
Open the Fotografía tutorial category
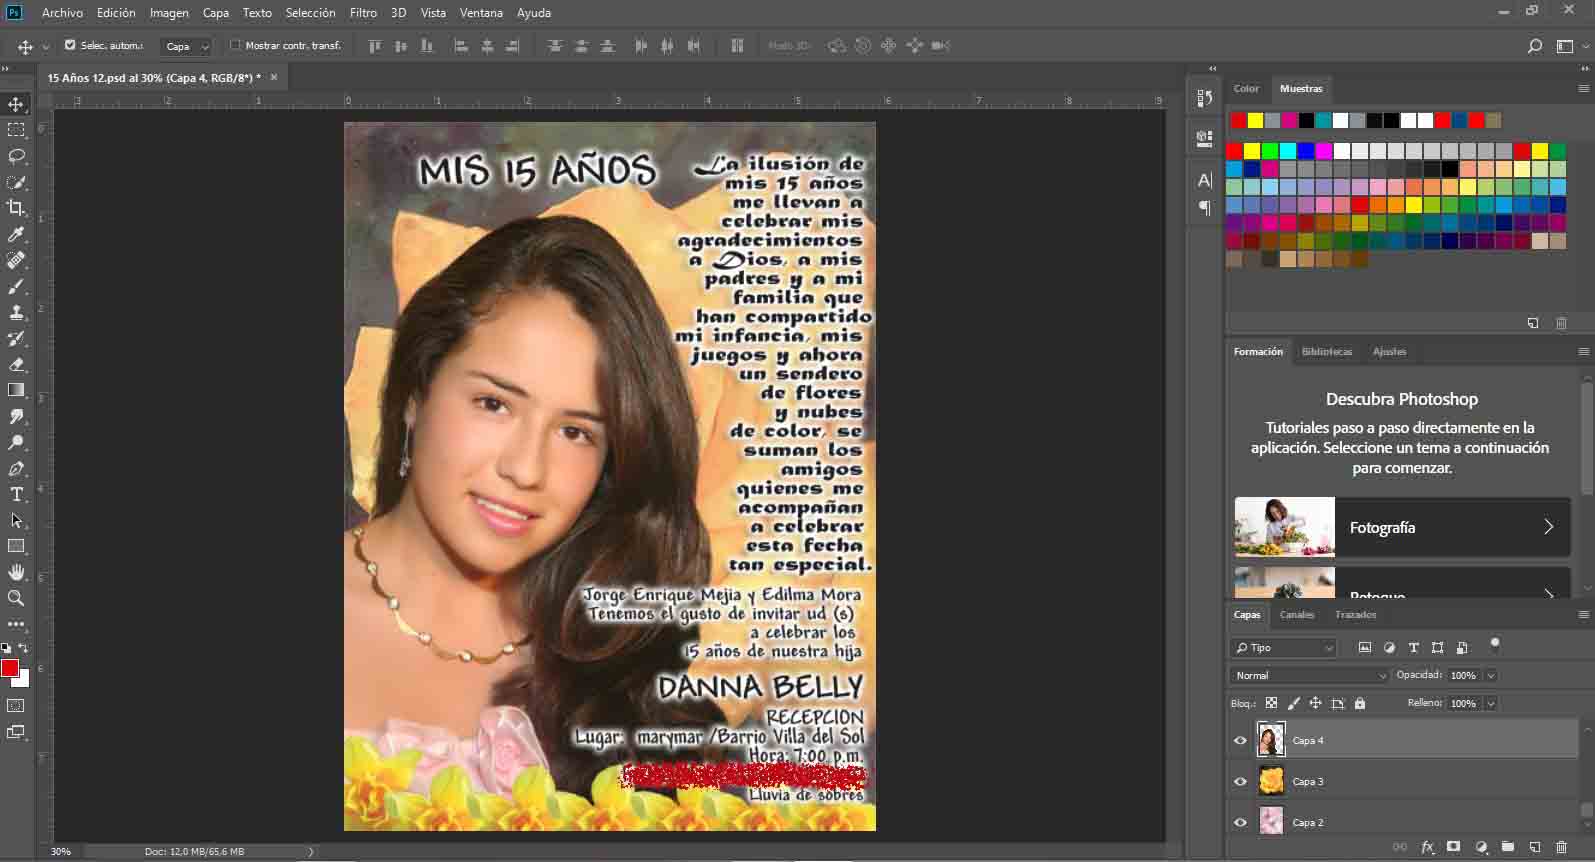tap(1402, 527)
